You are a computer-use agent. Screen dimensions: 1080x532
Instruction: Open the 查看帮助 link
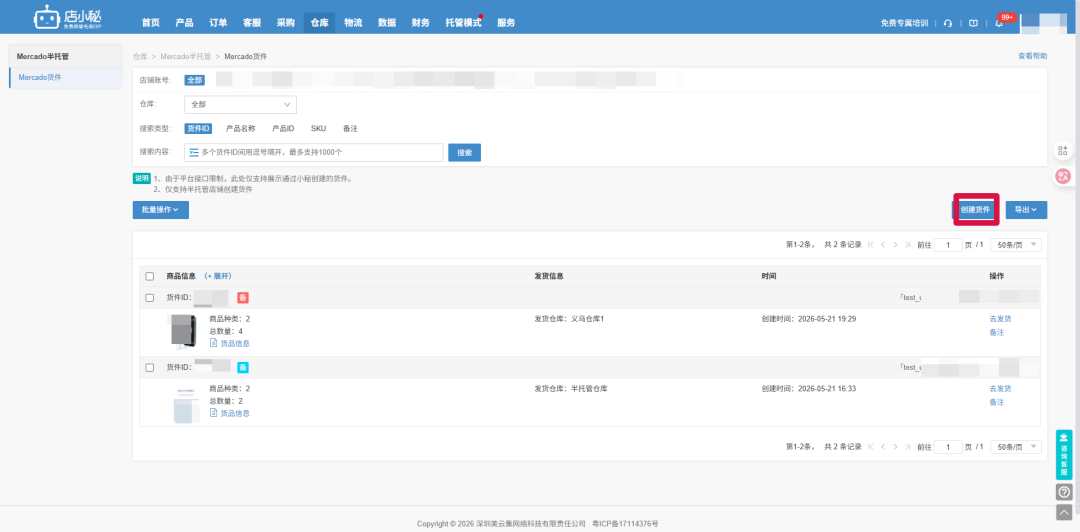coord(1032,56)
